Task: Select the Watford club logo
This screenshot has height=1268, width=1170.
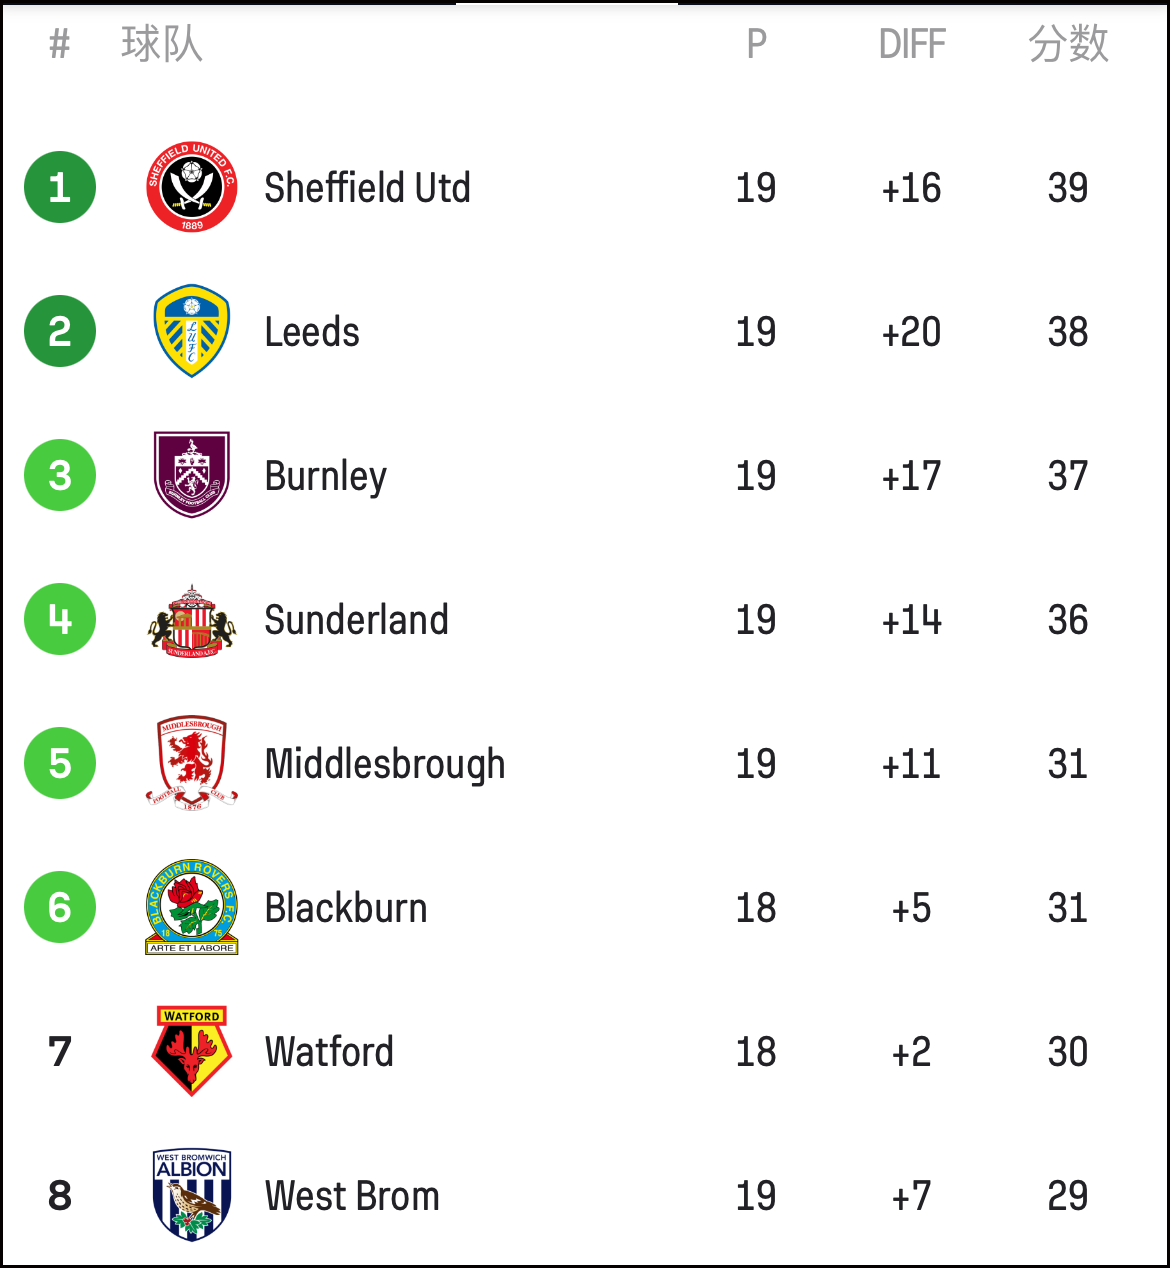Action: point(192,1051)
